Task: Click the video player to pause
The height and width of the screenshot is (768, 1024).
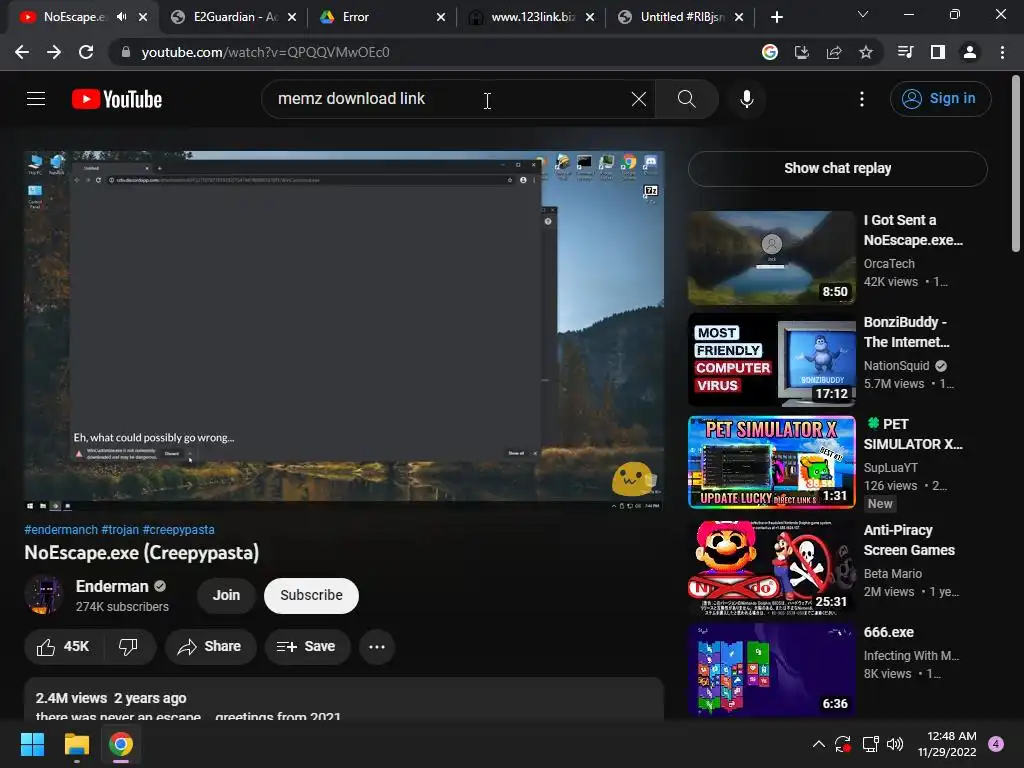Action: [344, 330]
